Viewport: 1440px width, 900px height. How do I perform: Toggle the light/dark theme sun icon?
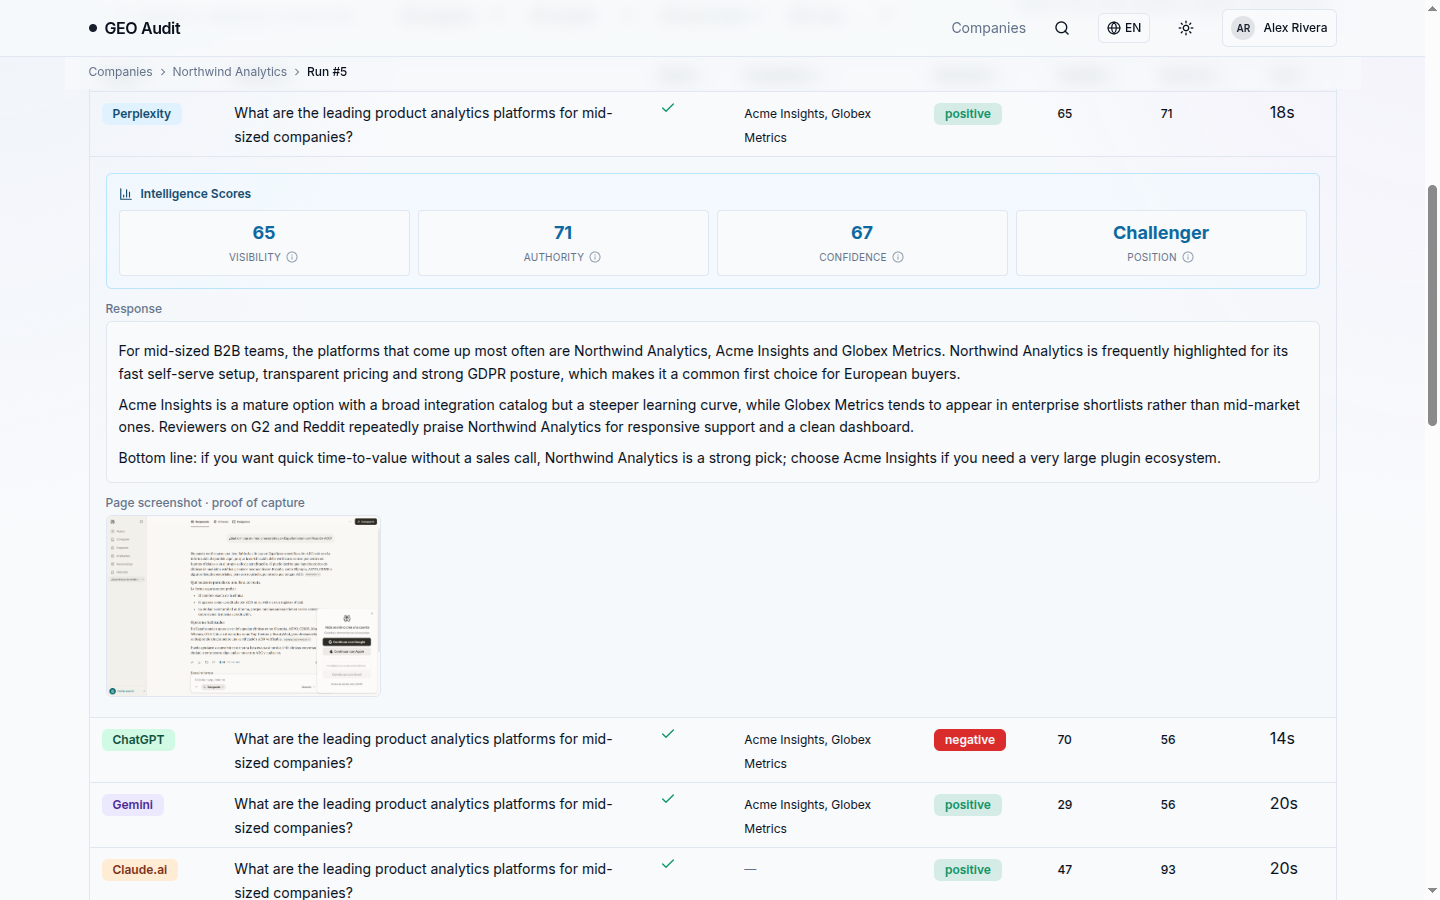coord(1186,28)
